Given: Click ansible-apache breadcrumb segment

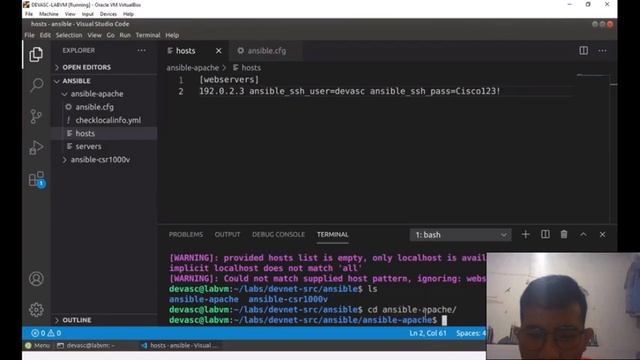Looking at the screenshot, I should point(192,68).
